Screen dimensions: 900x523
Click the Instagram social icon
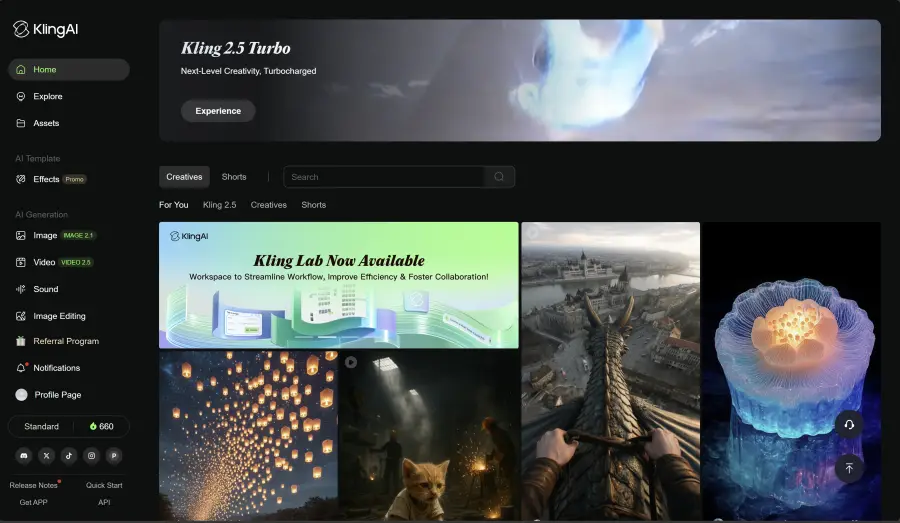(92, 455)
